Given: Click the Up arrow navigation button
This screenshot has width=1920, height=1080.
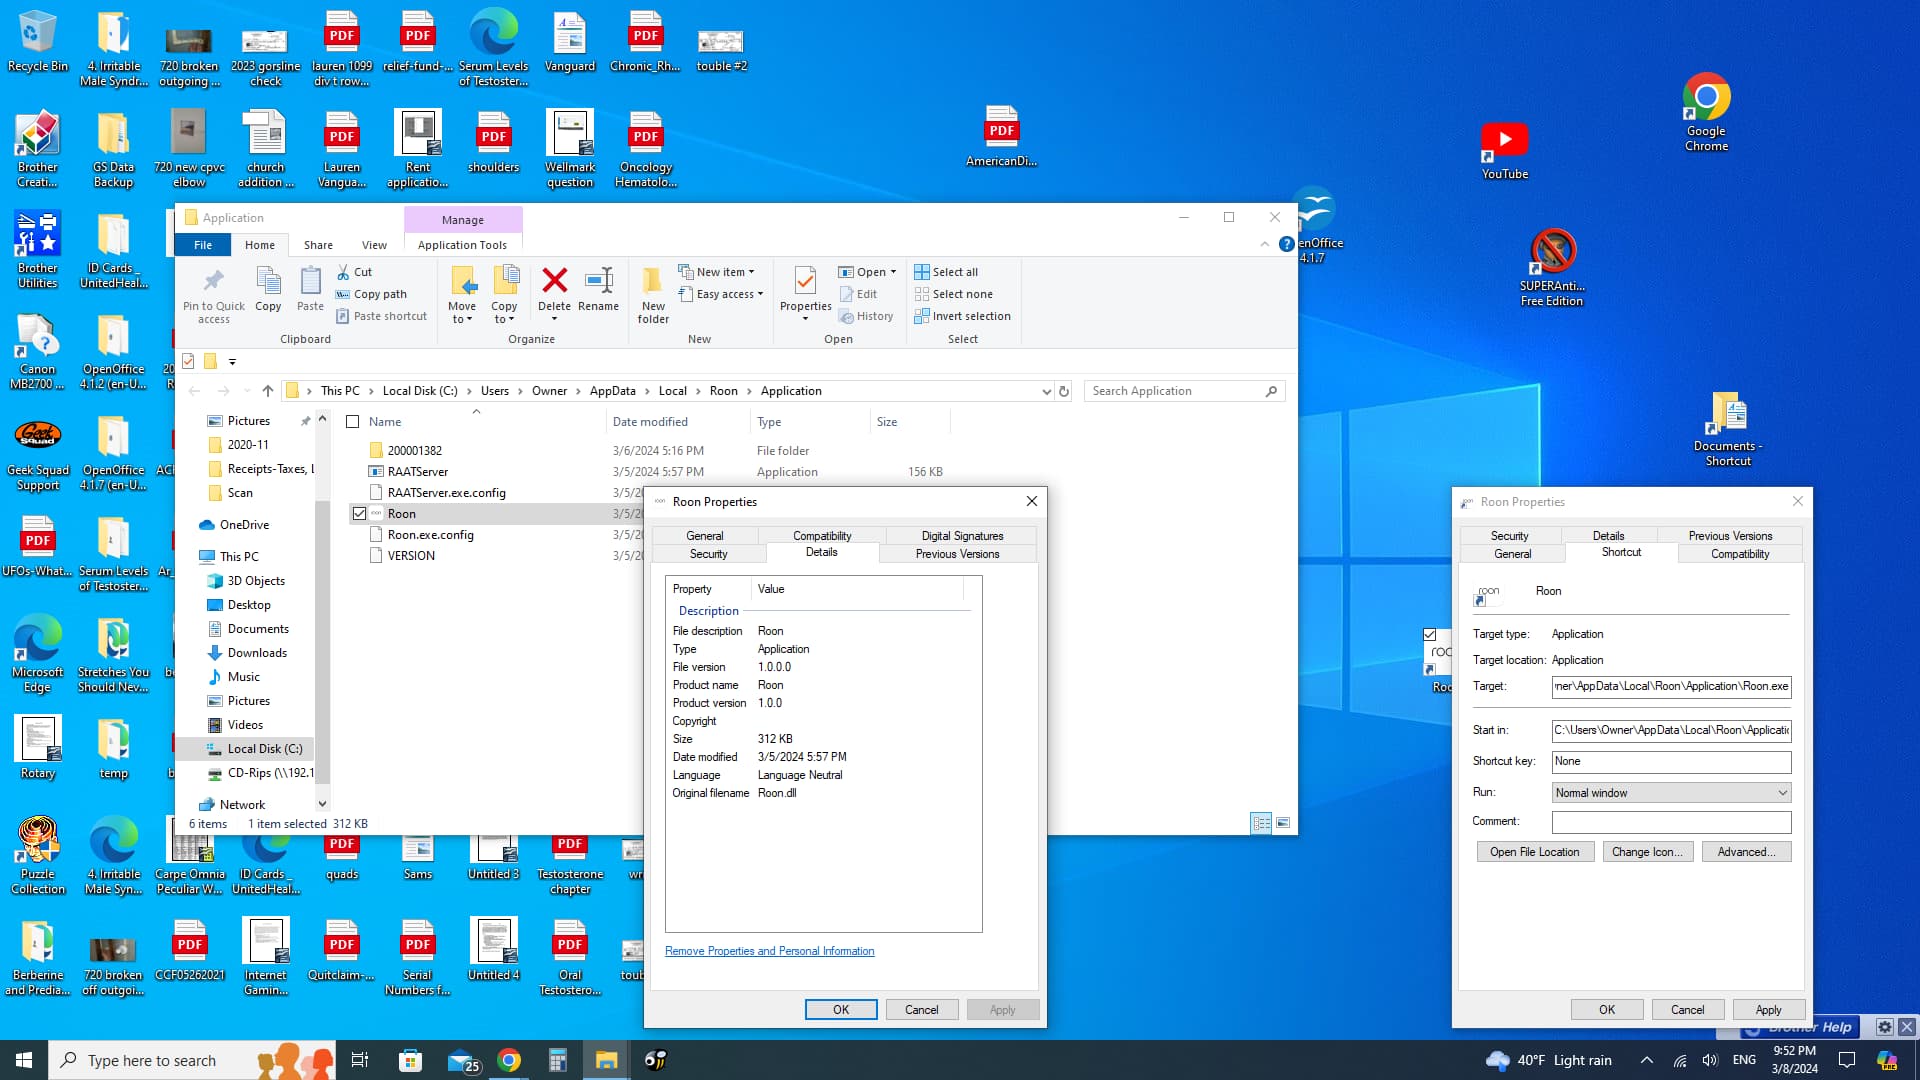Looking at the screenshot, I should pyautogui.click(x=267, y=391).
